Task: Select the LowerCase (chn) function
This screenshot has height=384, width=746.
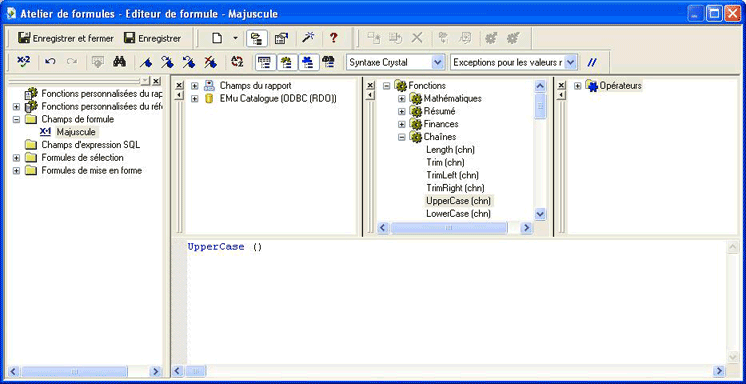Action: (x=459, y=214)
